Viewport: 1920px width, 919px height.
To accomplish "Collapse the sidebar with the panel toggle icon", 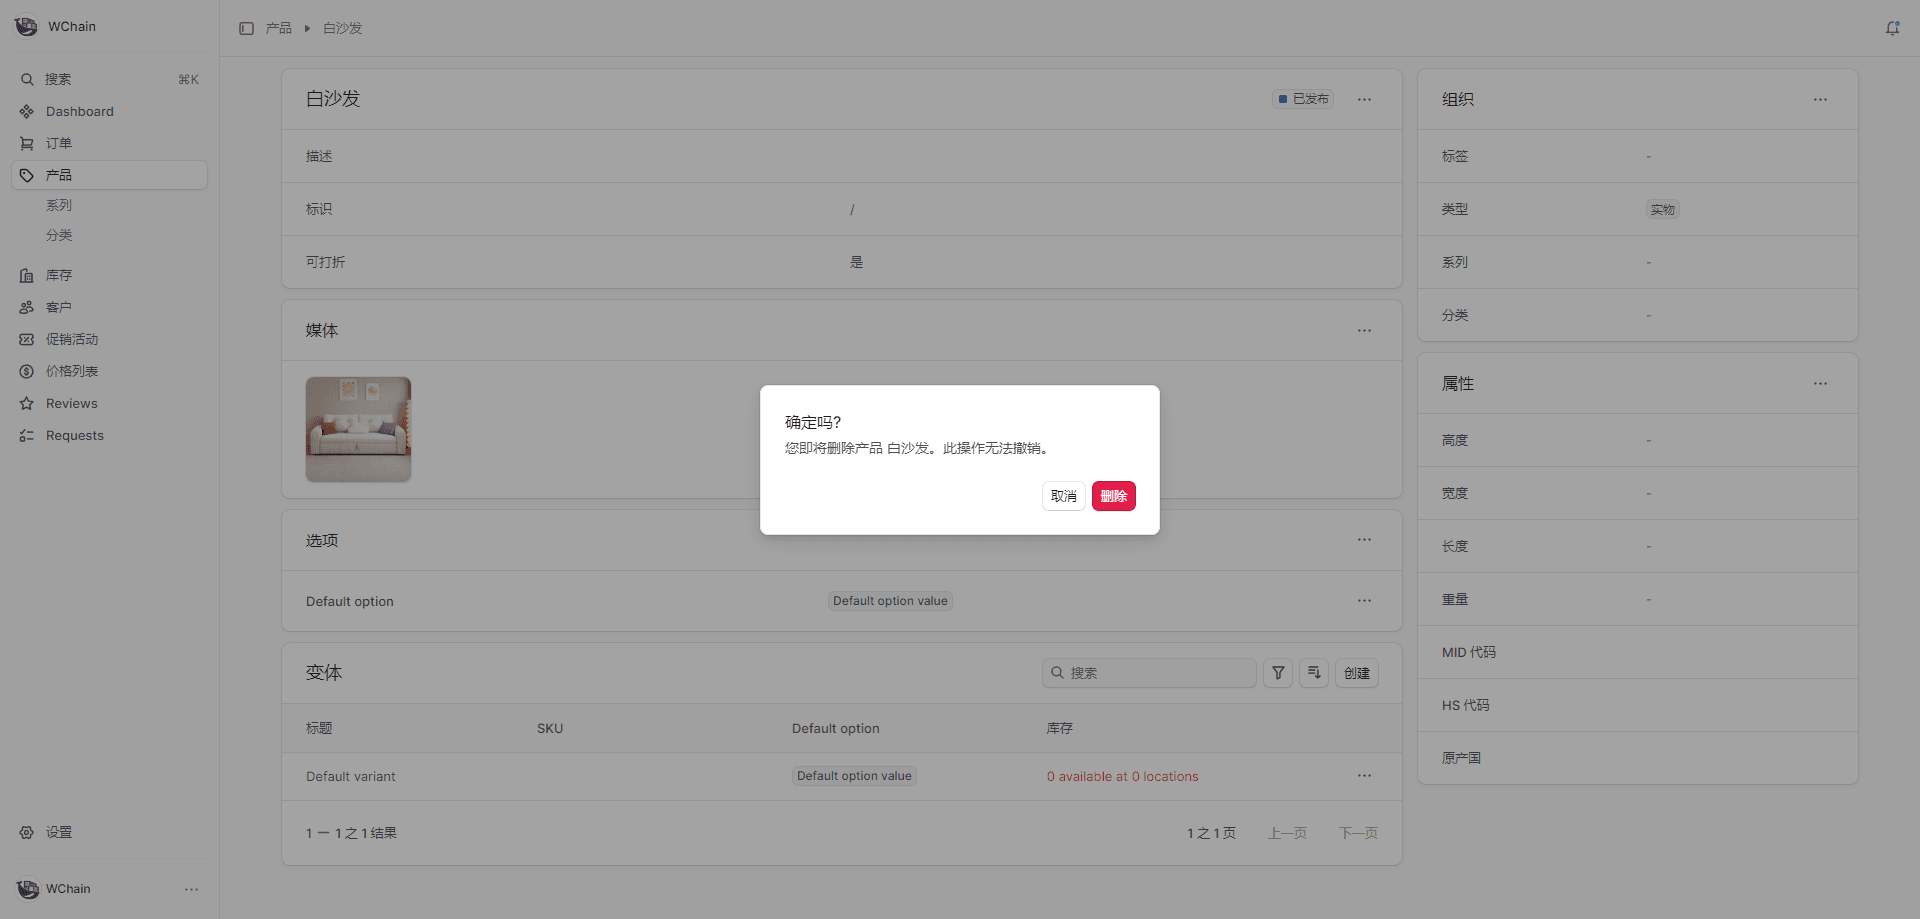I will (x=246, y=28).
